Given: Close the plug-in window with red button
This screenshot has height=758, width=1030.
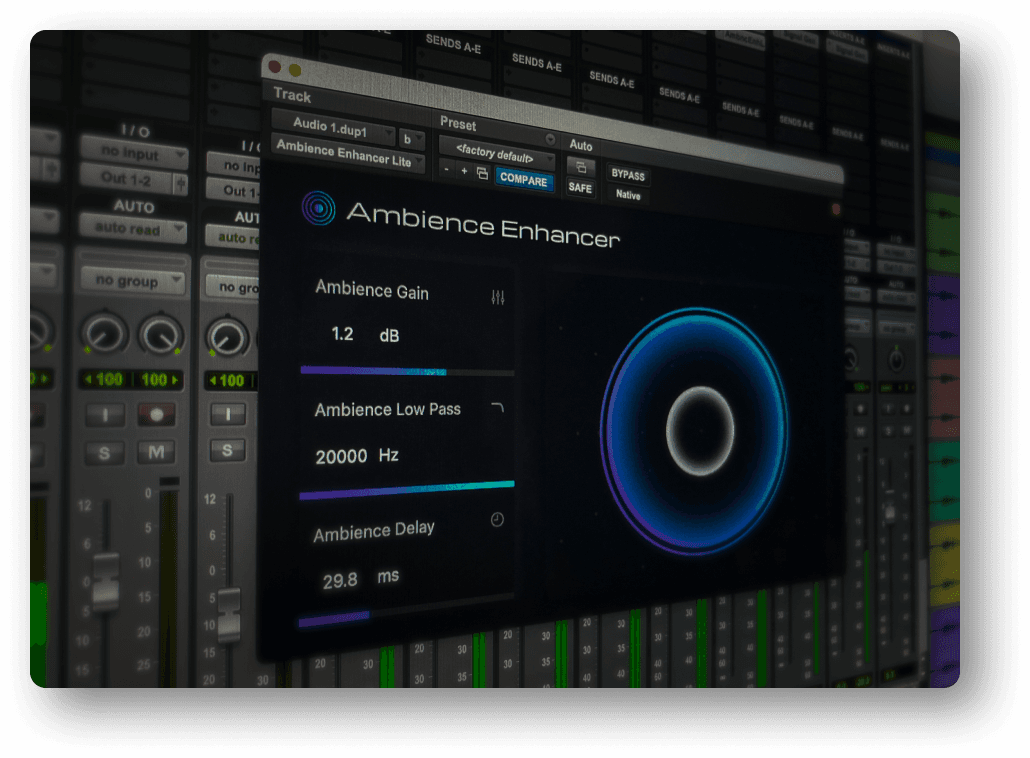Looking at the screenshot, I should [275, 66].
